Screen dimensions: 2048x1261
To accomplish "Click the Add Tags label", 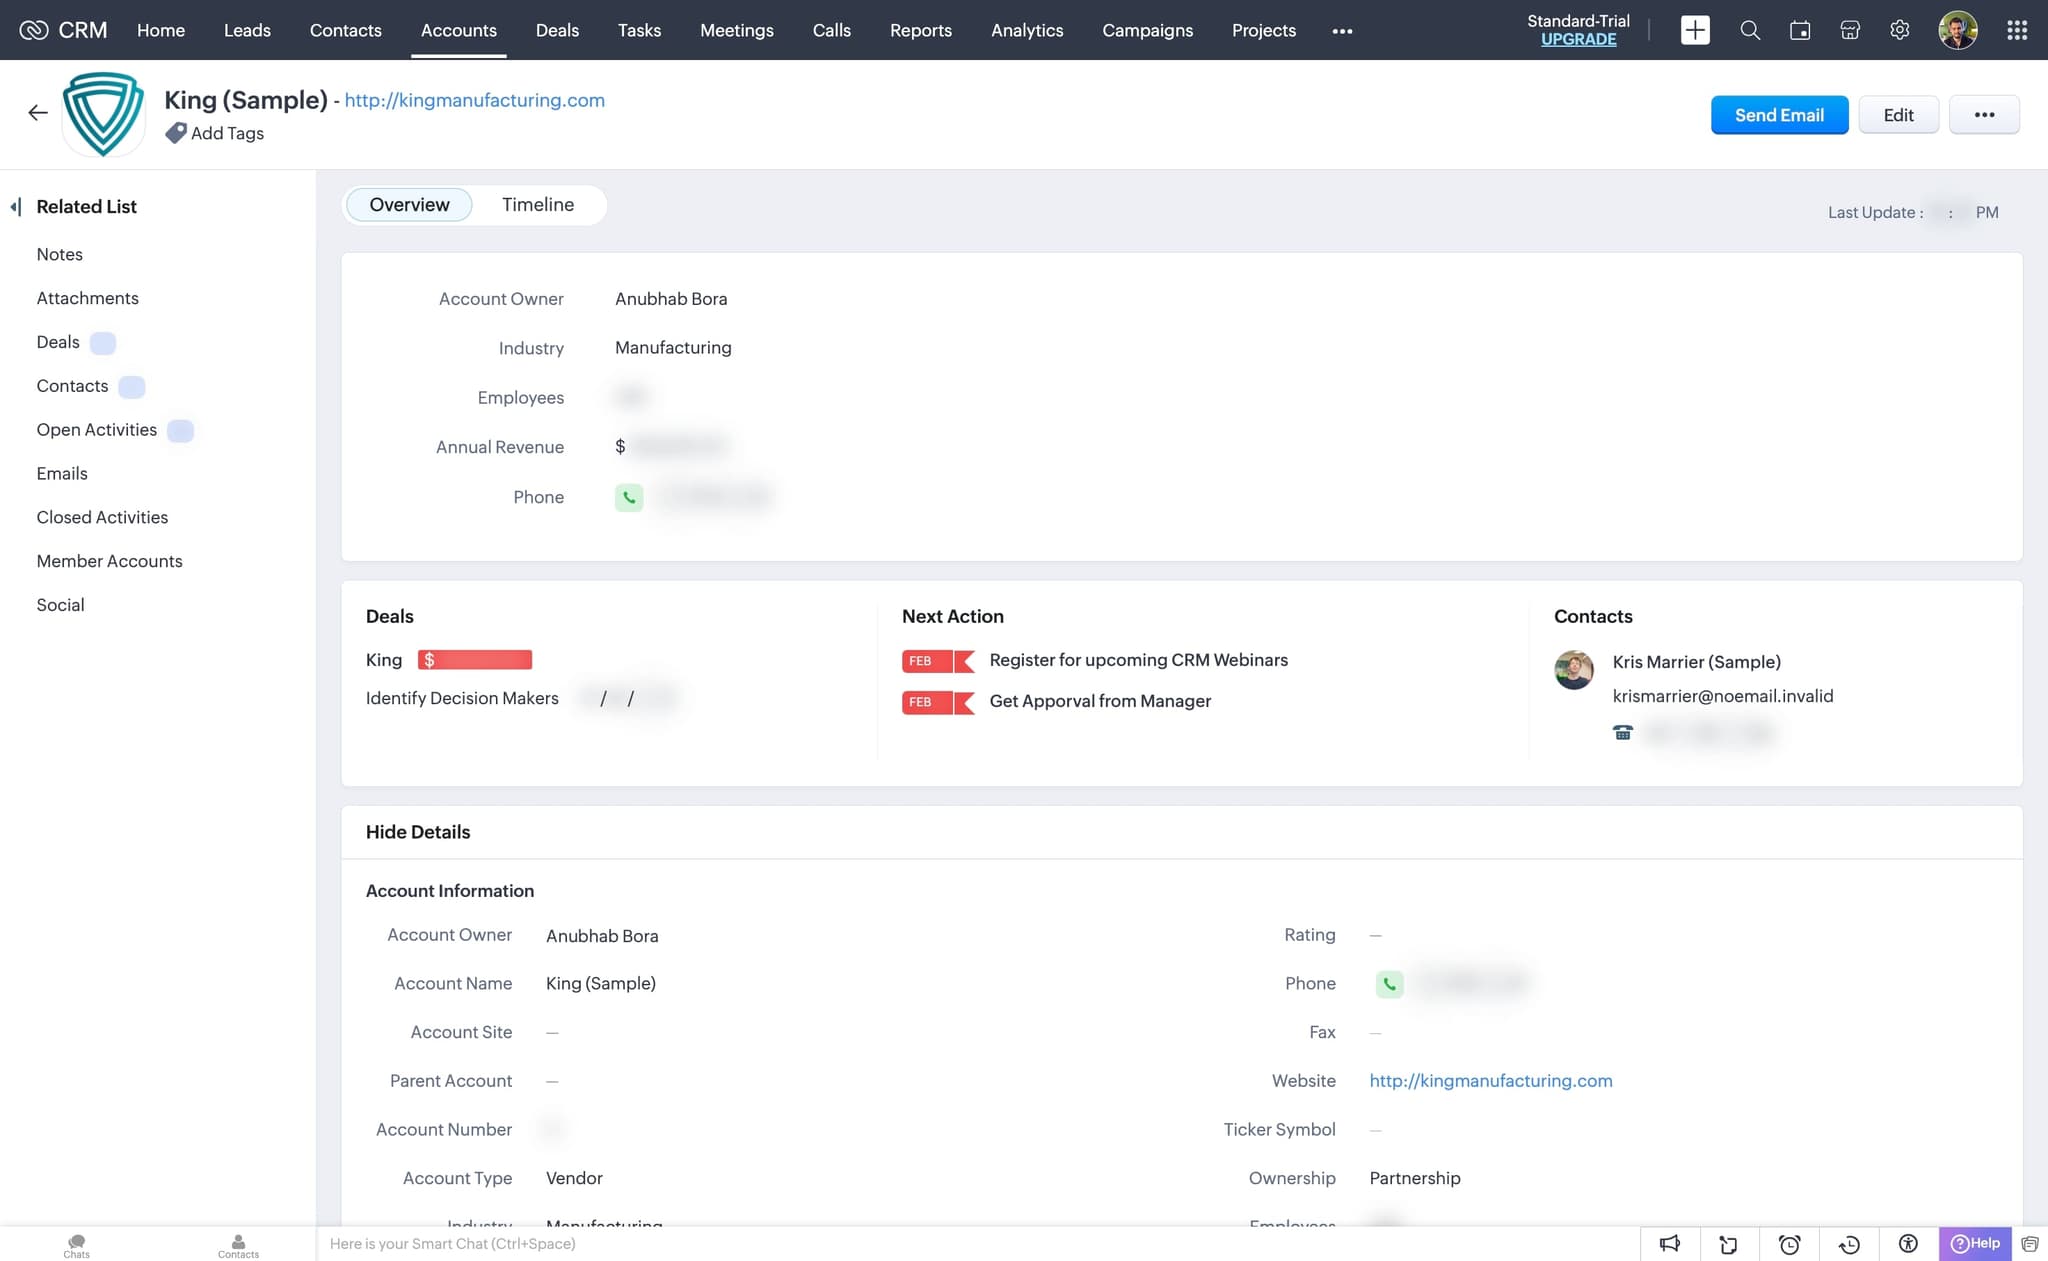I will [x=227, y=133].
